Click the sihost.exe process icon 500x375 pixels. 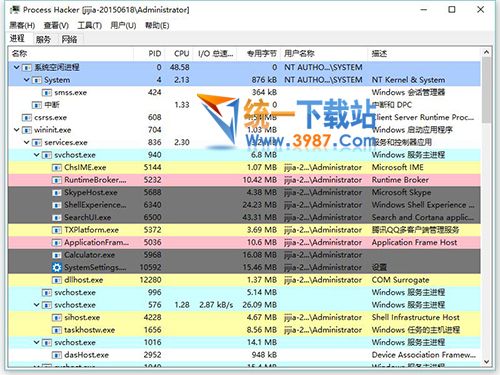pos(57,318)
